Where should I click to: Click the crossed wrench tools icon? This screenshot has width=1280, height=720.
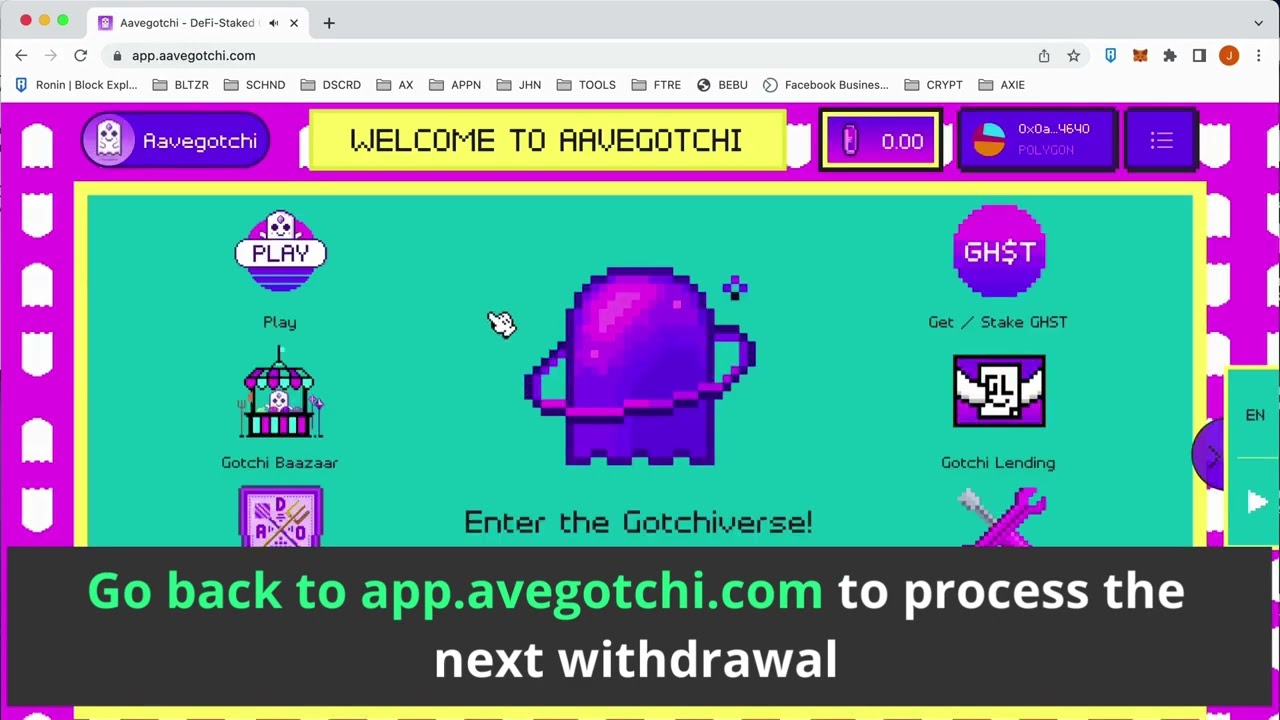1001,517
